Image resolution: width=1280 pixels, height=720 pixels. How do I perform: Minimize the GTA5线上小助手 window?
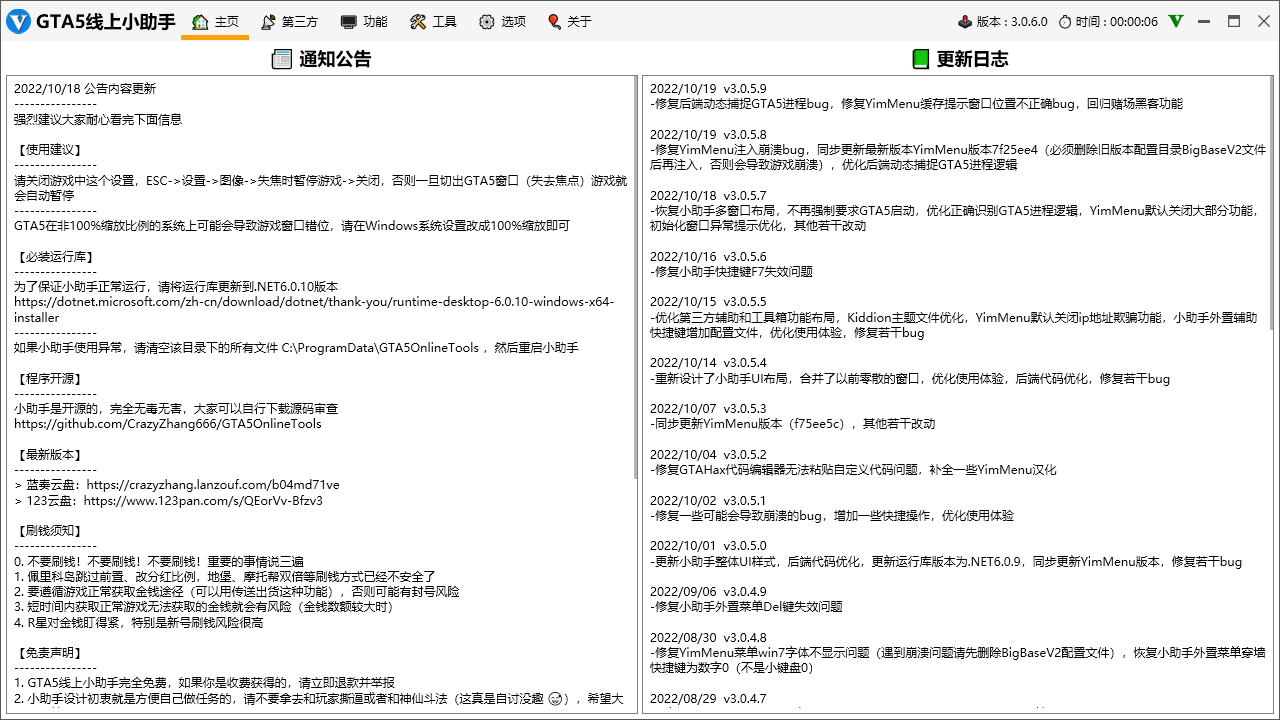(1206, 21)
